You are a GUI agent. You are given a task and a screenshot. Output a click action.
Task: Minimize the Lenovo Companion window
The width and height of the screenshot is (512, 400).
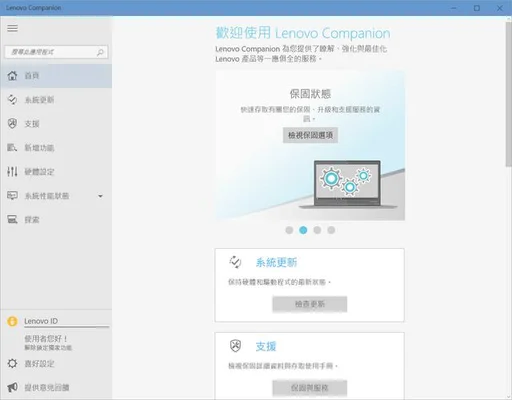(x=454, y=8)
